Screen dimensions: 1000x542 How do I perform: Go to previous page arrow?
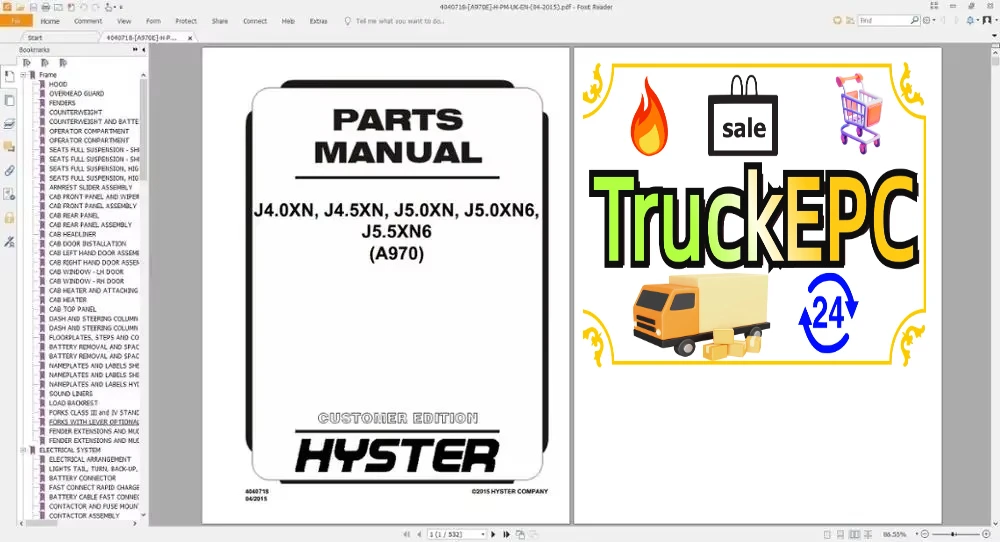click(x=419, y=534)
